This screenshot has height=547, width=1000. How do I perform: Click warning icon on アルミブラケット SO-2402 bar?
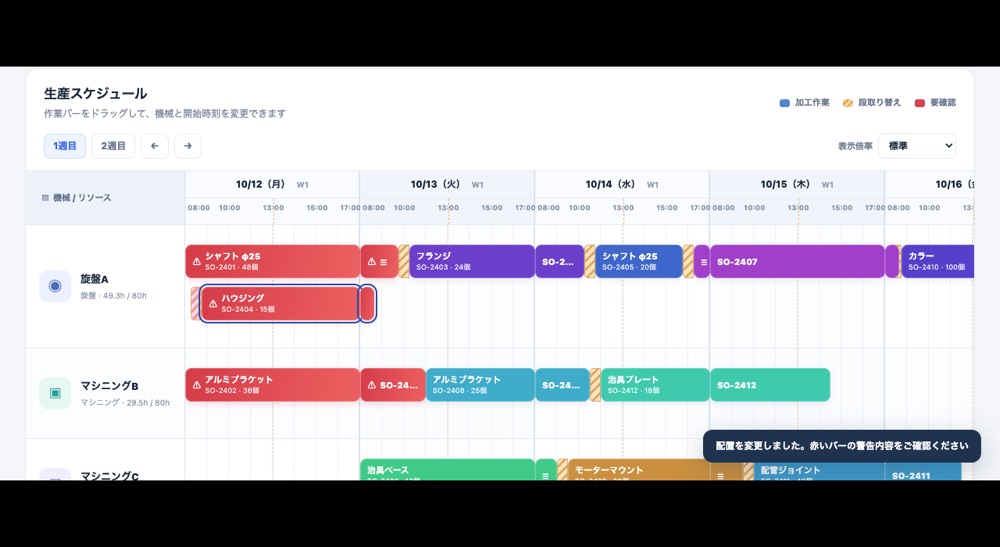[x=196, y=385]
